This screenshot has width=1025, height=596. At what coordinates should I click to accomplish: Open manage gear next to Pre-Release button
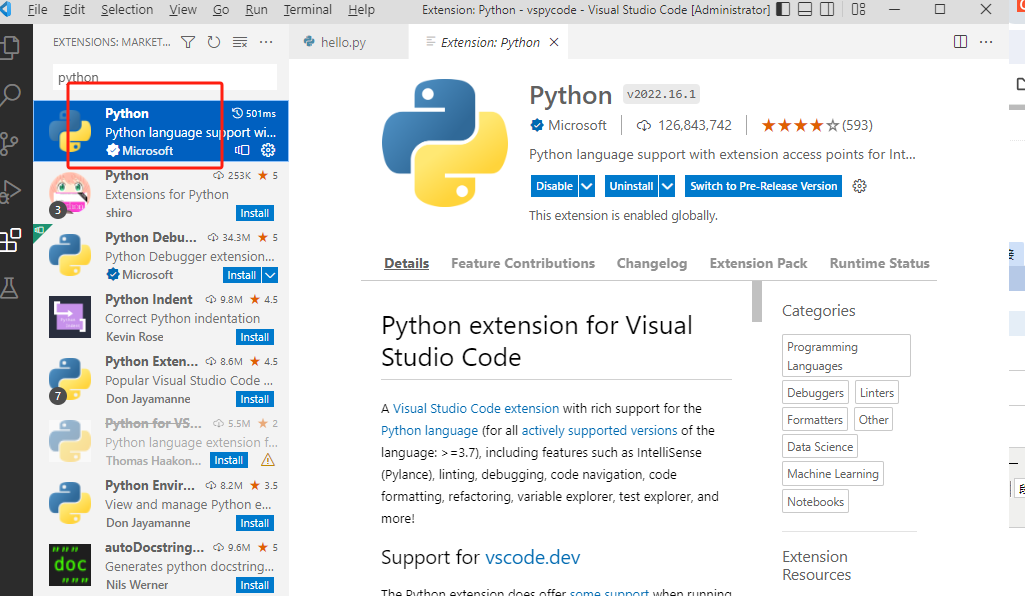tap(859, 186)
